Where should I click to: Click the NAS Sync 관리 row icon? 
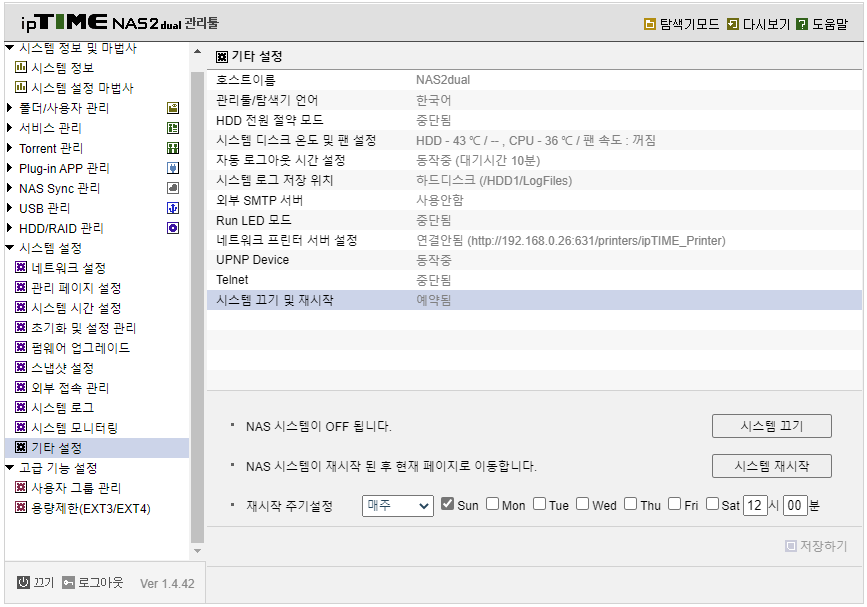tap(173, 188)
